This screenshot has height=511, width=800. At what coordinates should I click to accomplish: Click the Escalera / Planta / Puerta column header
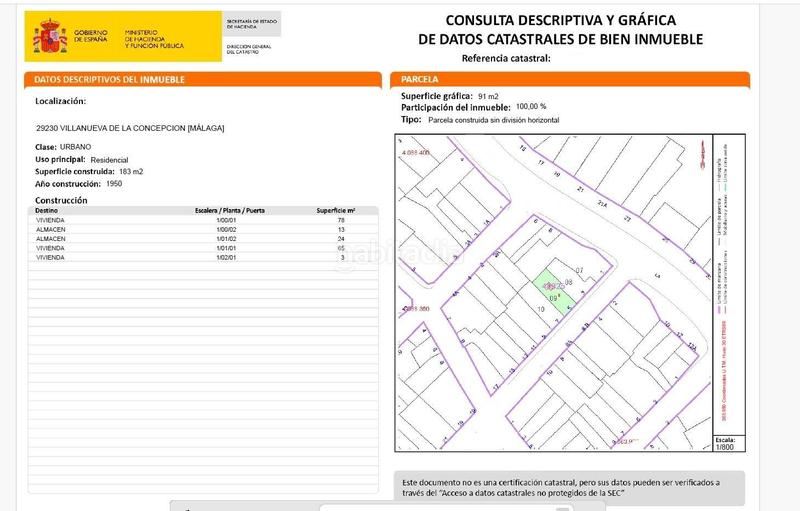pyautogui.click(x=229, y=212)
